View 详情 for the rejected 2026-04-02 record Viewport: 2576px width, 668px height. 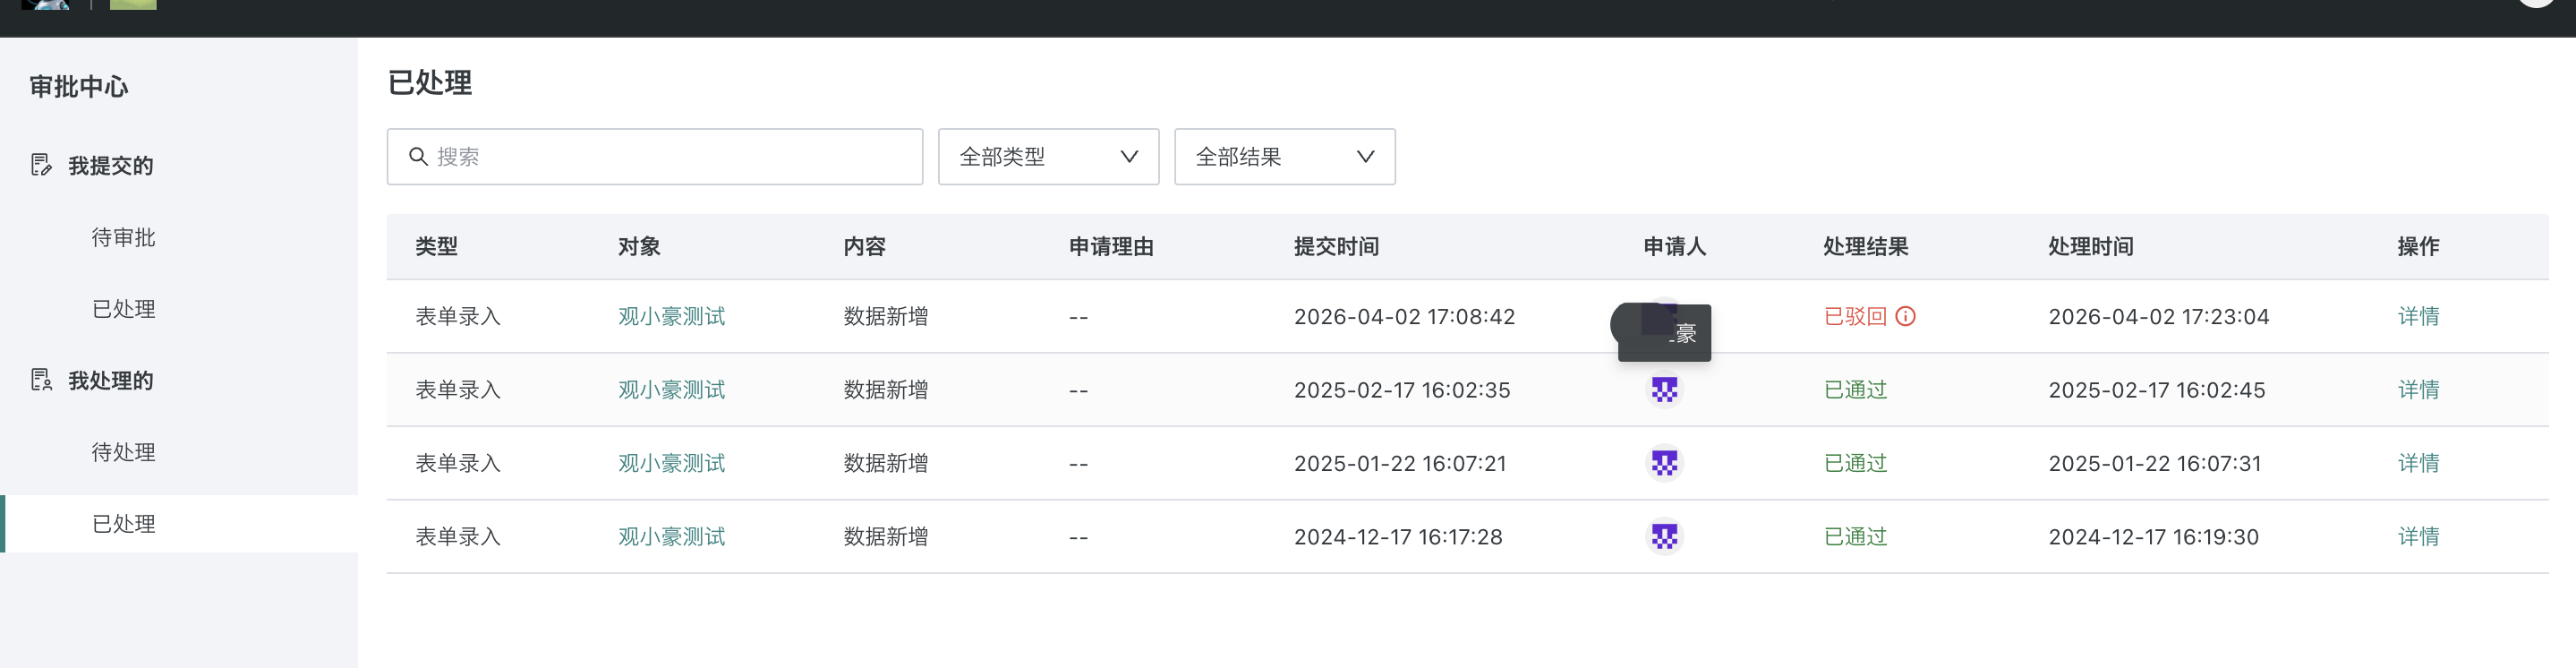(x=2418, y=316)
